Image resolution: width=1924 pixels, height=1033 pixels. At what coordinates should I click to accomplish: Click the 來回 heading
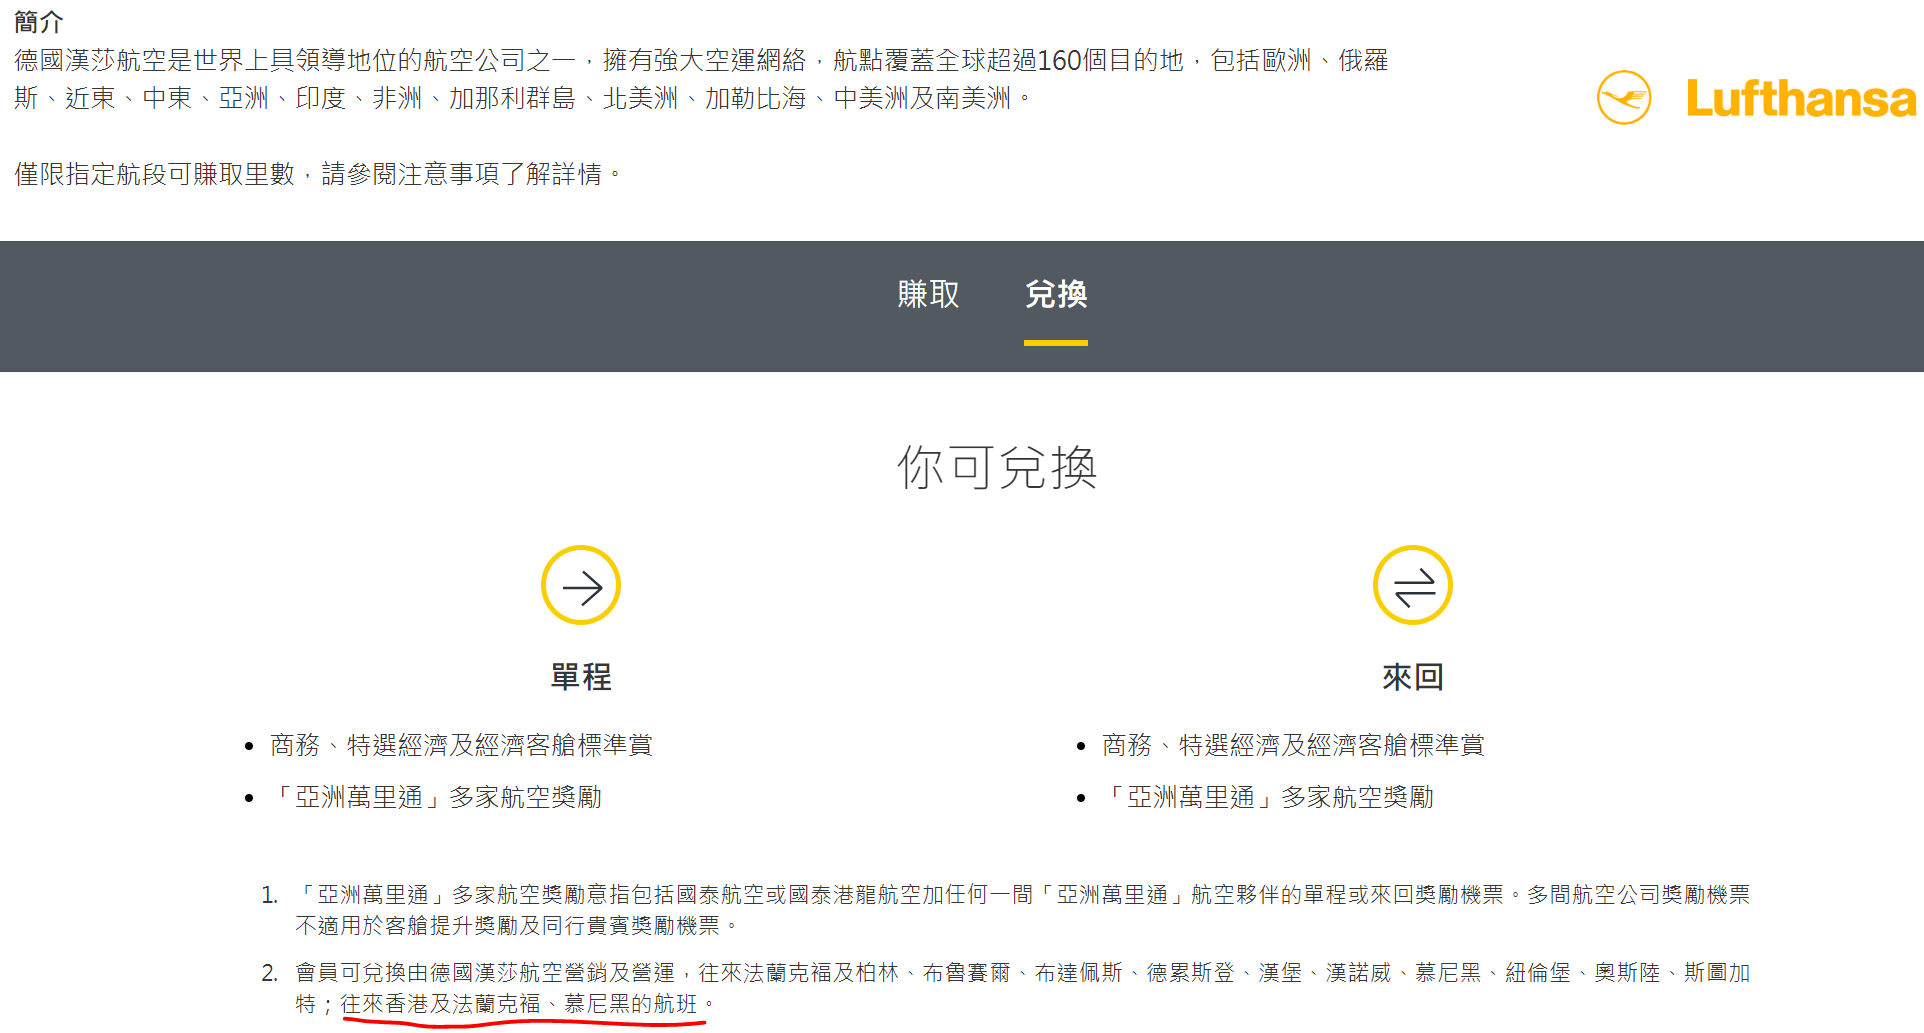(1413, 677)
